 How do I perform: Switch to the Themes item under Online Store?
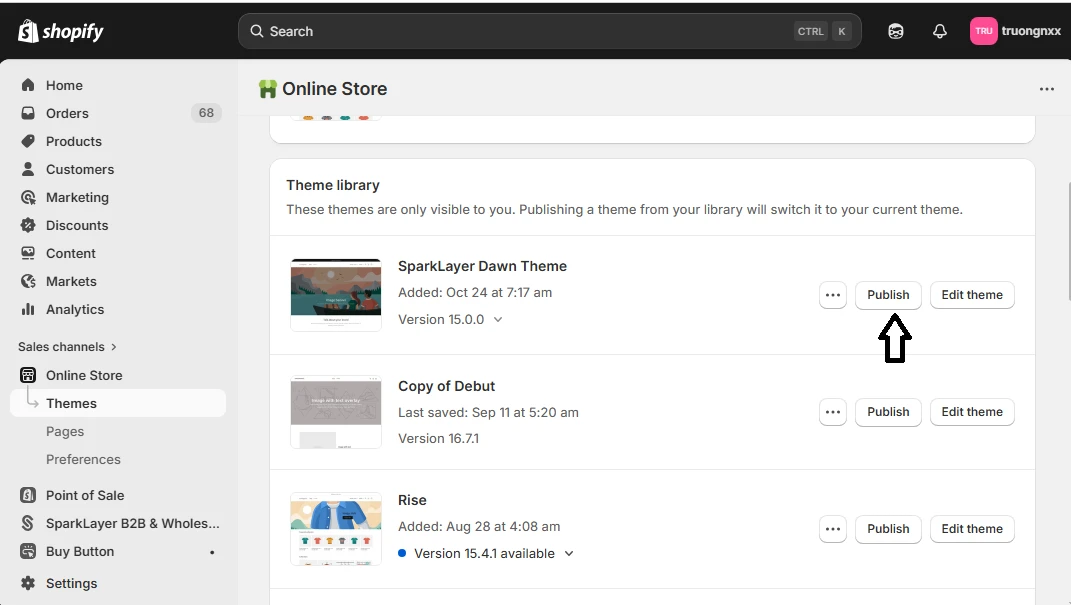click(x=71, y=403)
